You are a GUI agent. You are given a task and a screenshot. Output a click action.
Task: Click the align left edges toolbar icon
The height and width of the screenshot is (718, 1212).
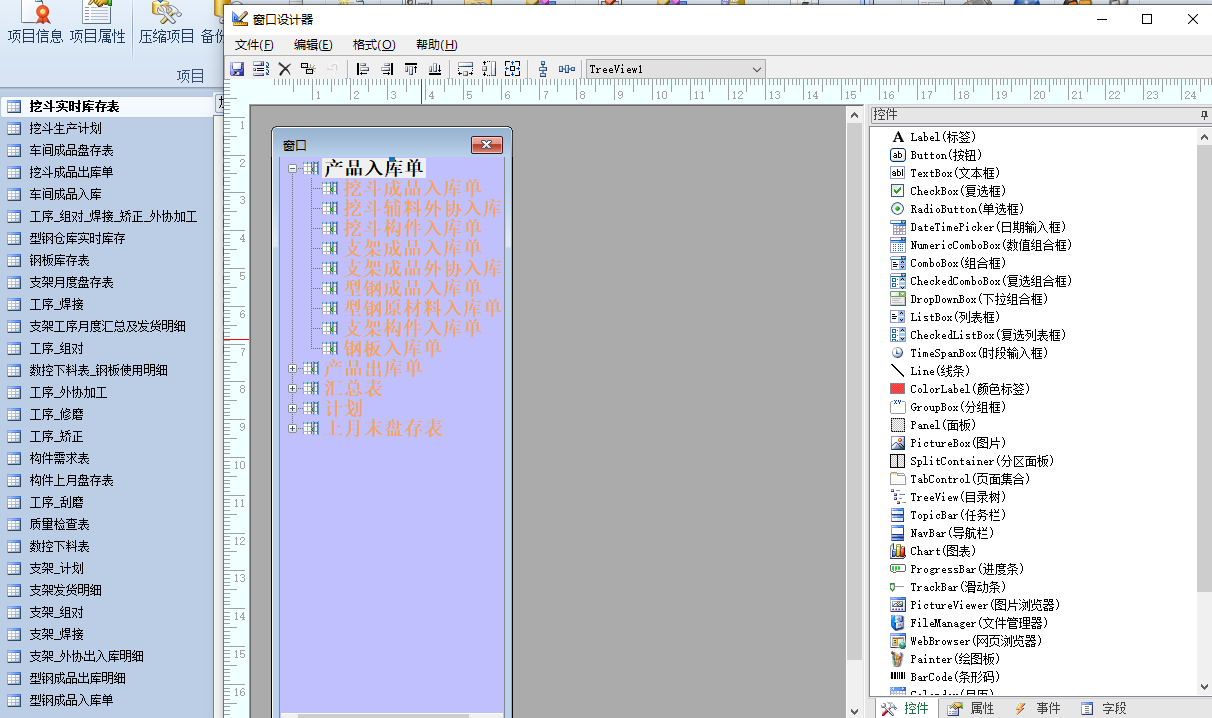(x=363, y=69)
